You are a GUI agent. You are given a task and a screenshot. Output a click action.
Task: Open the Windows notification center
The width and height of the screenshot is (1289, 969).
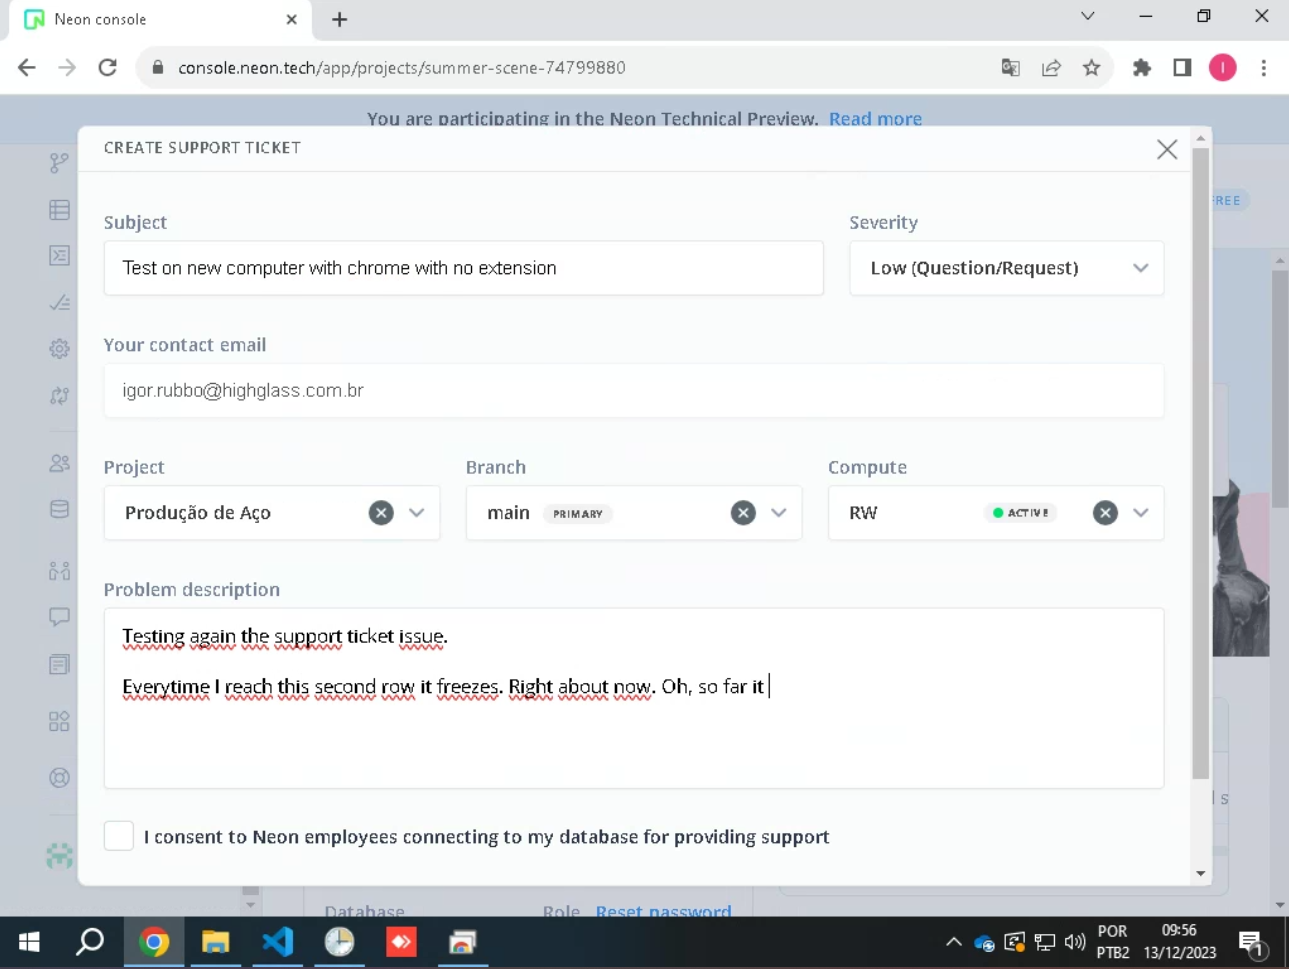(1252, 943)
